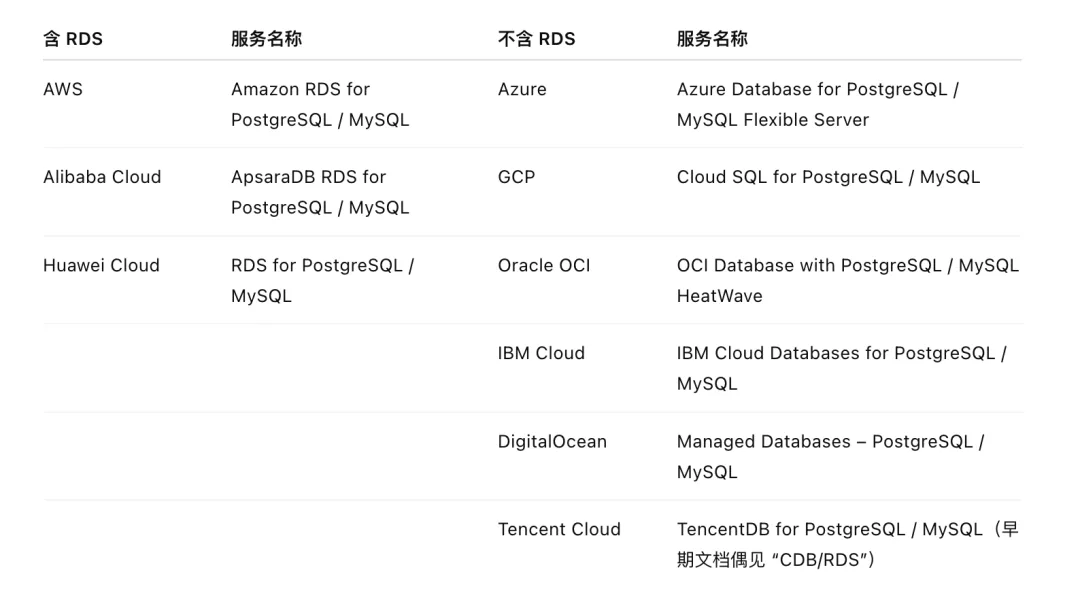
Task: Select the GCP provider cell
Action: click(517, 177)
